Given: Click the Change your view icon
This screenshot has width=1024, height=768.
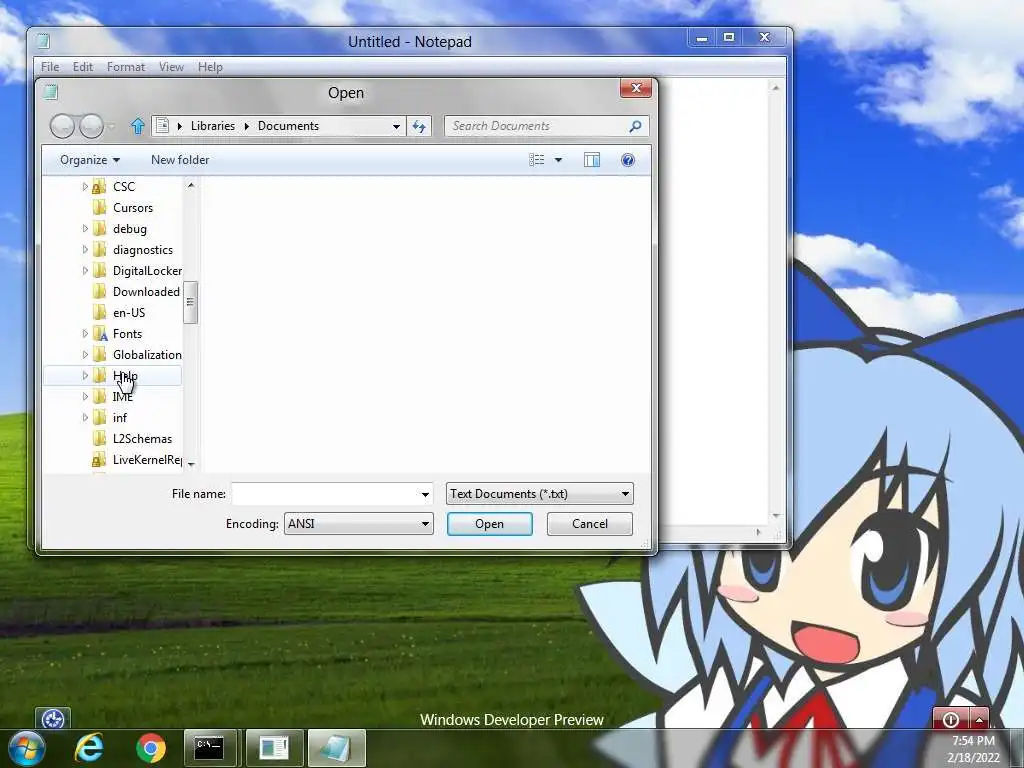Looking at the screenshot, I should 537,160.
